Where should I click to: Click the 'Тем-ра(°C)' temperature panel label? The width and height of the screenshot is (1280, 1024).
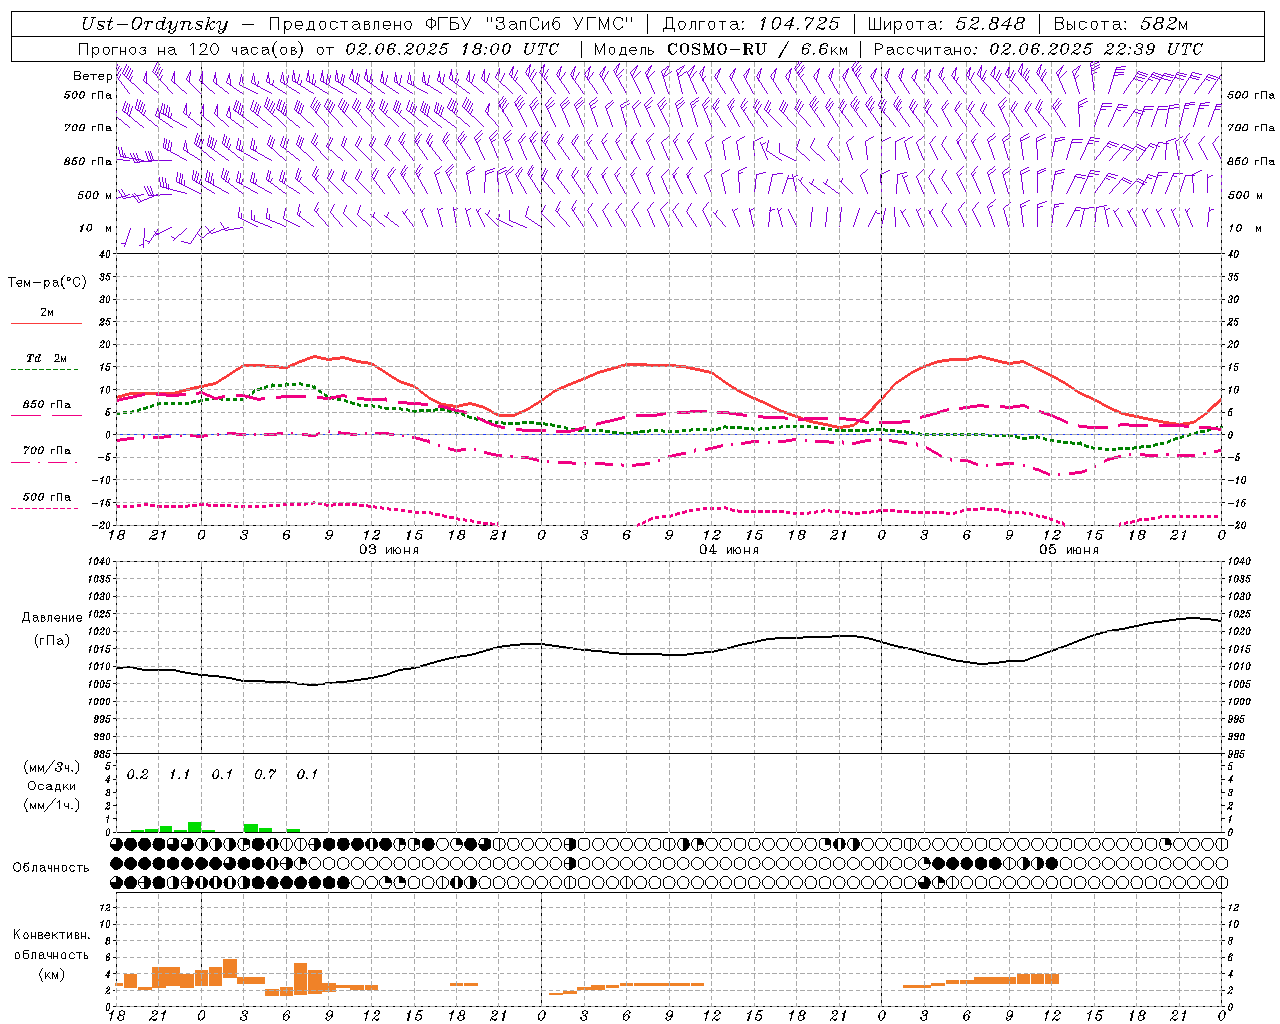tap(47, 283)
